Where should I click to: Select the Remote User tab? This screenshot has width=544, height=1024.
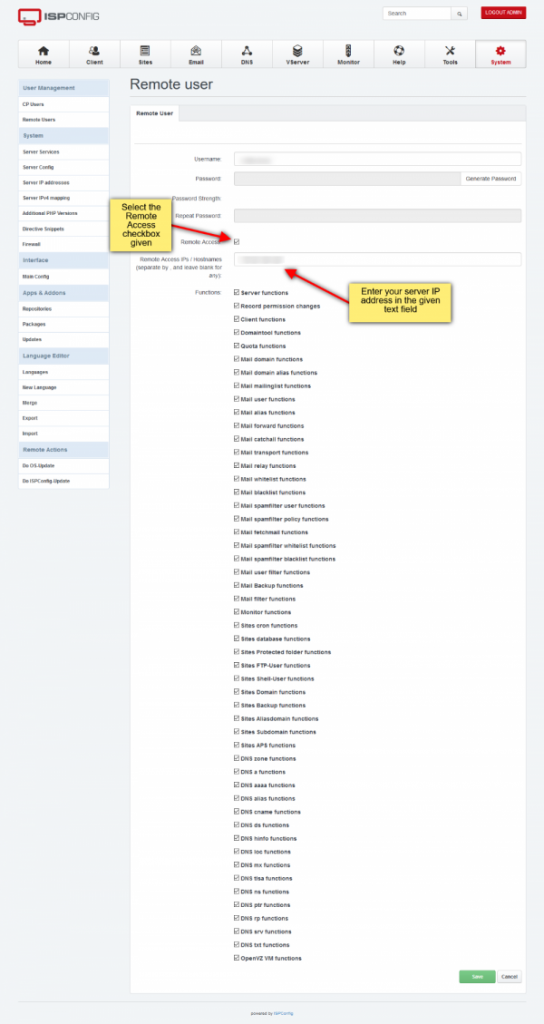(x=154, y=113)
